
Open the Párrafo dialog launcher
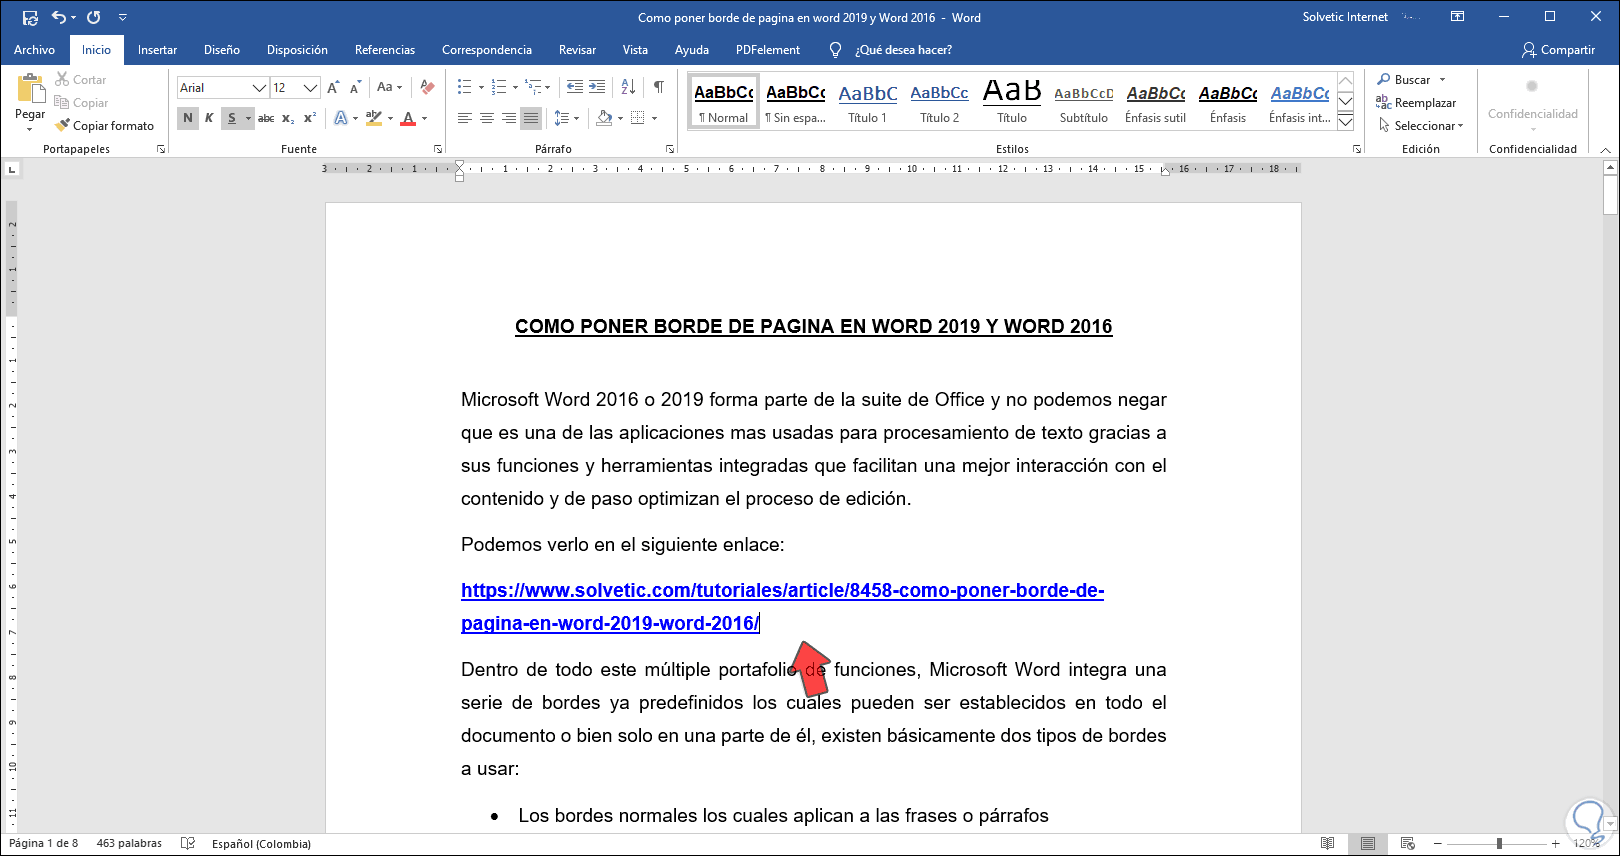670,149
